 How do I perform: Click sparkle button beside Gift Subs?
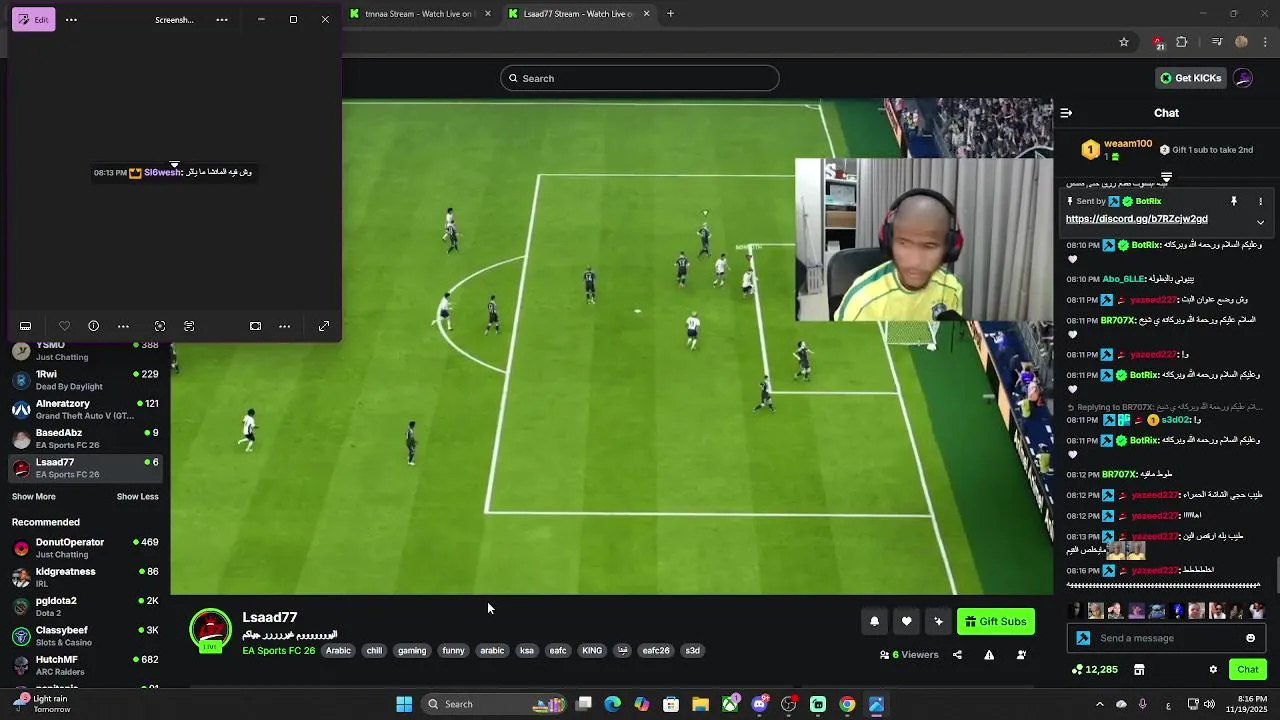[938, 621]
